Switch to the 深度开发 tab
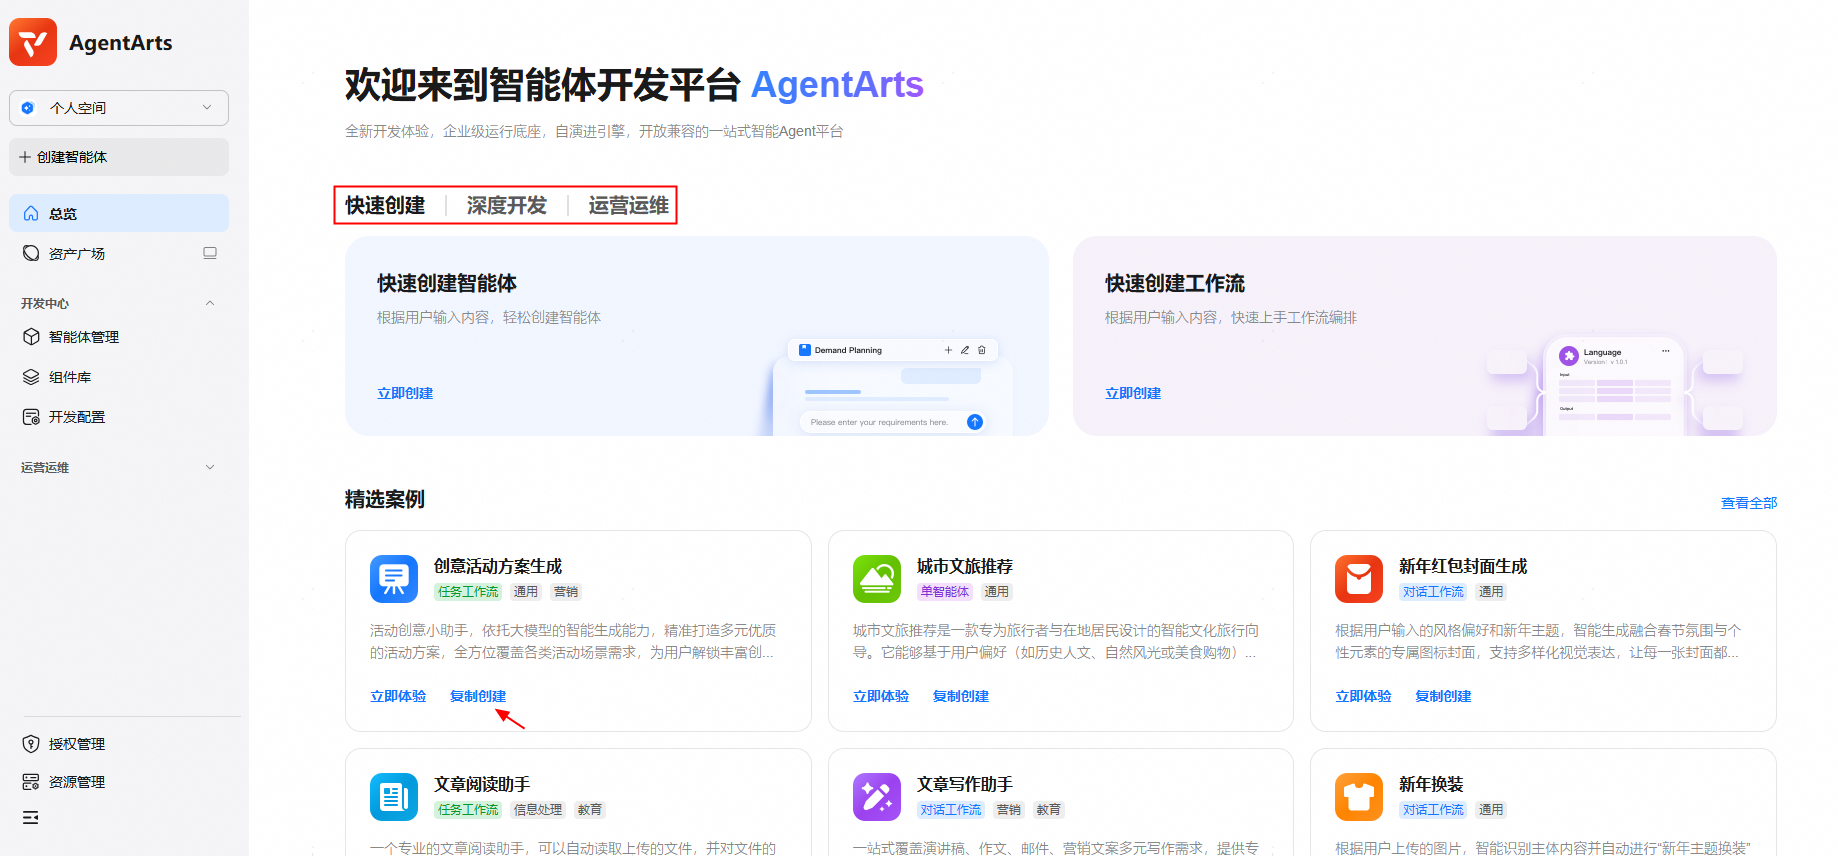Screen dimensions: 1838x856 tap(507, 205)
